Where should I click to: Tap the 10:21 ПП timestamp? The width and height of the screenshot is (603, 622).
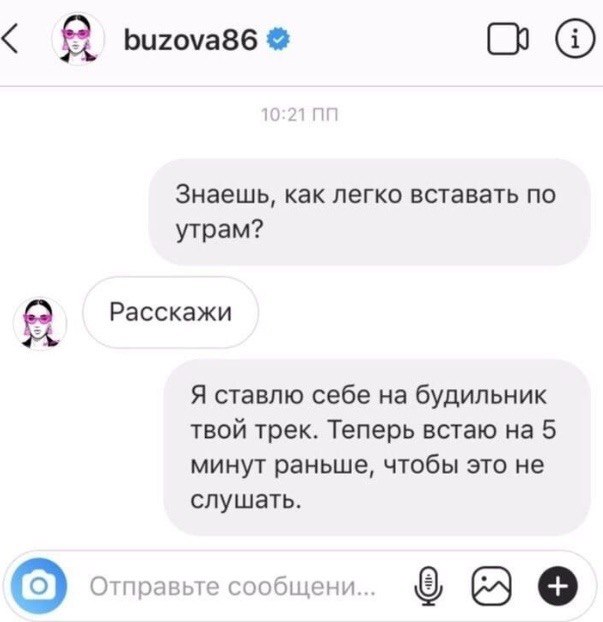tap(300, 115)
